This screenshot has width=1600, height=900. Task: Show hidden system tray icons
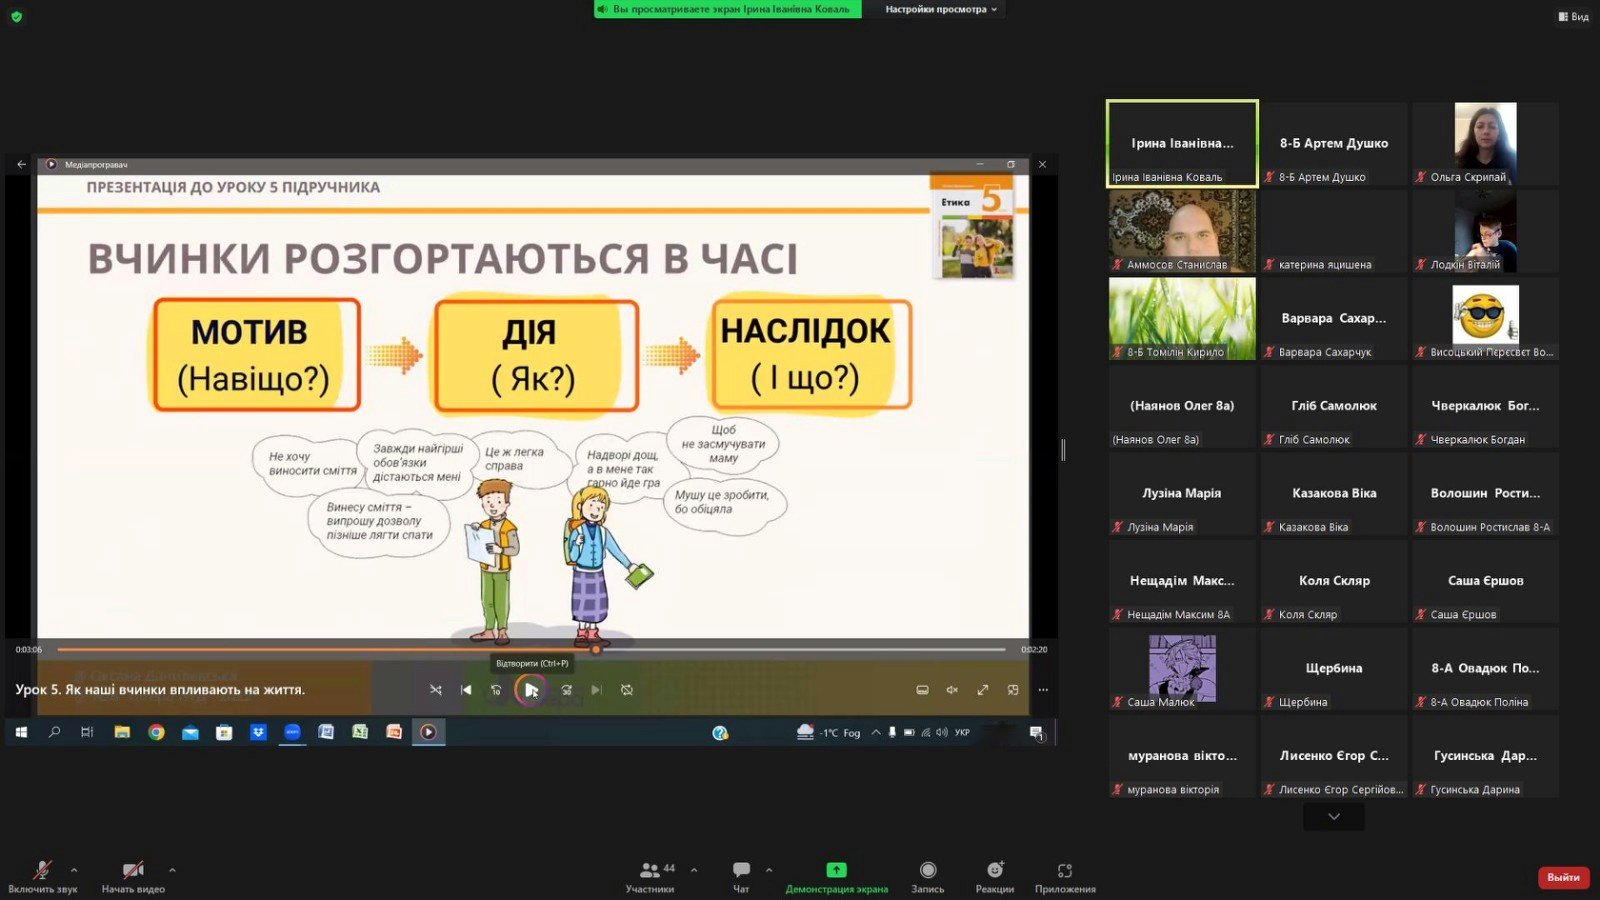pyautogui.click(x=876, y=732)
